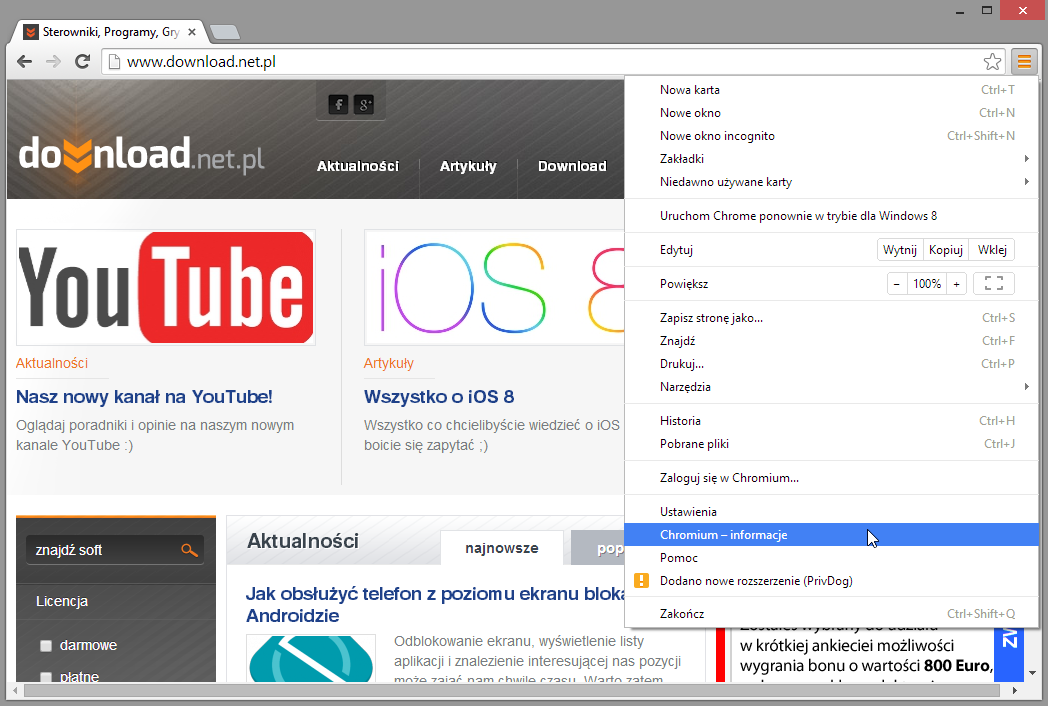Click the Licencja filter heading
1048x706 pixels.
coord(62,601)
